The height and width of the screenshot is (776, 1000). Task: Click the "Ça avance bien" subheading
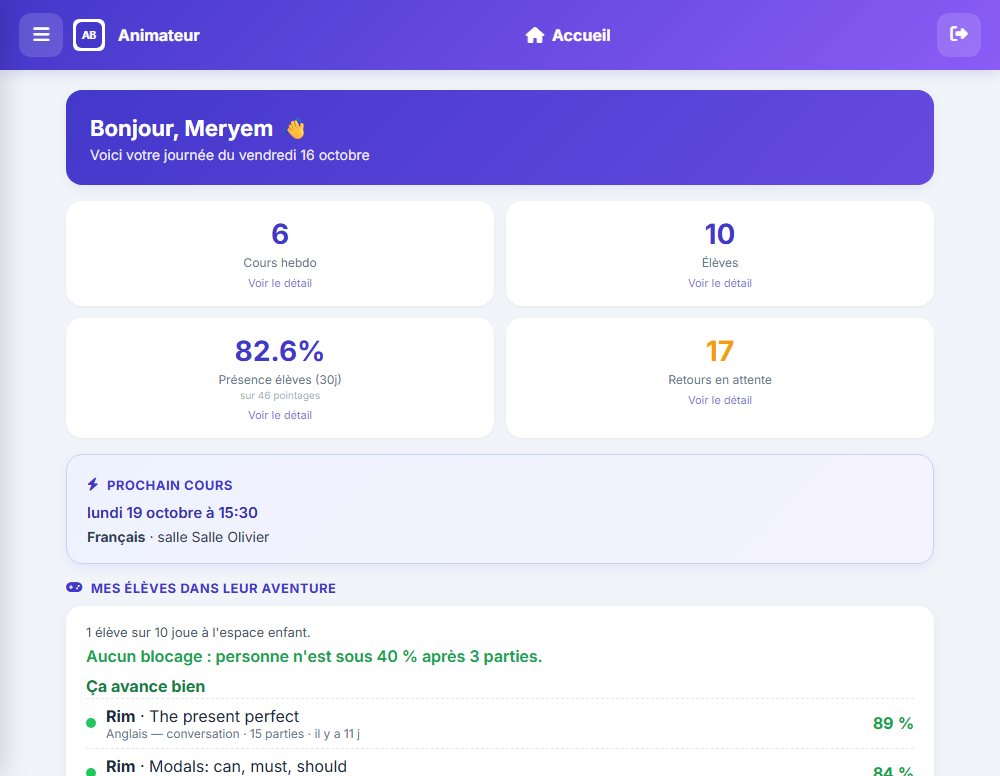coord(145,686)
